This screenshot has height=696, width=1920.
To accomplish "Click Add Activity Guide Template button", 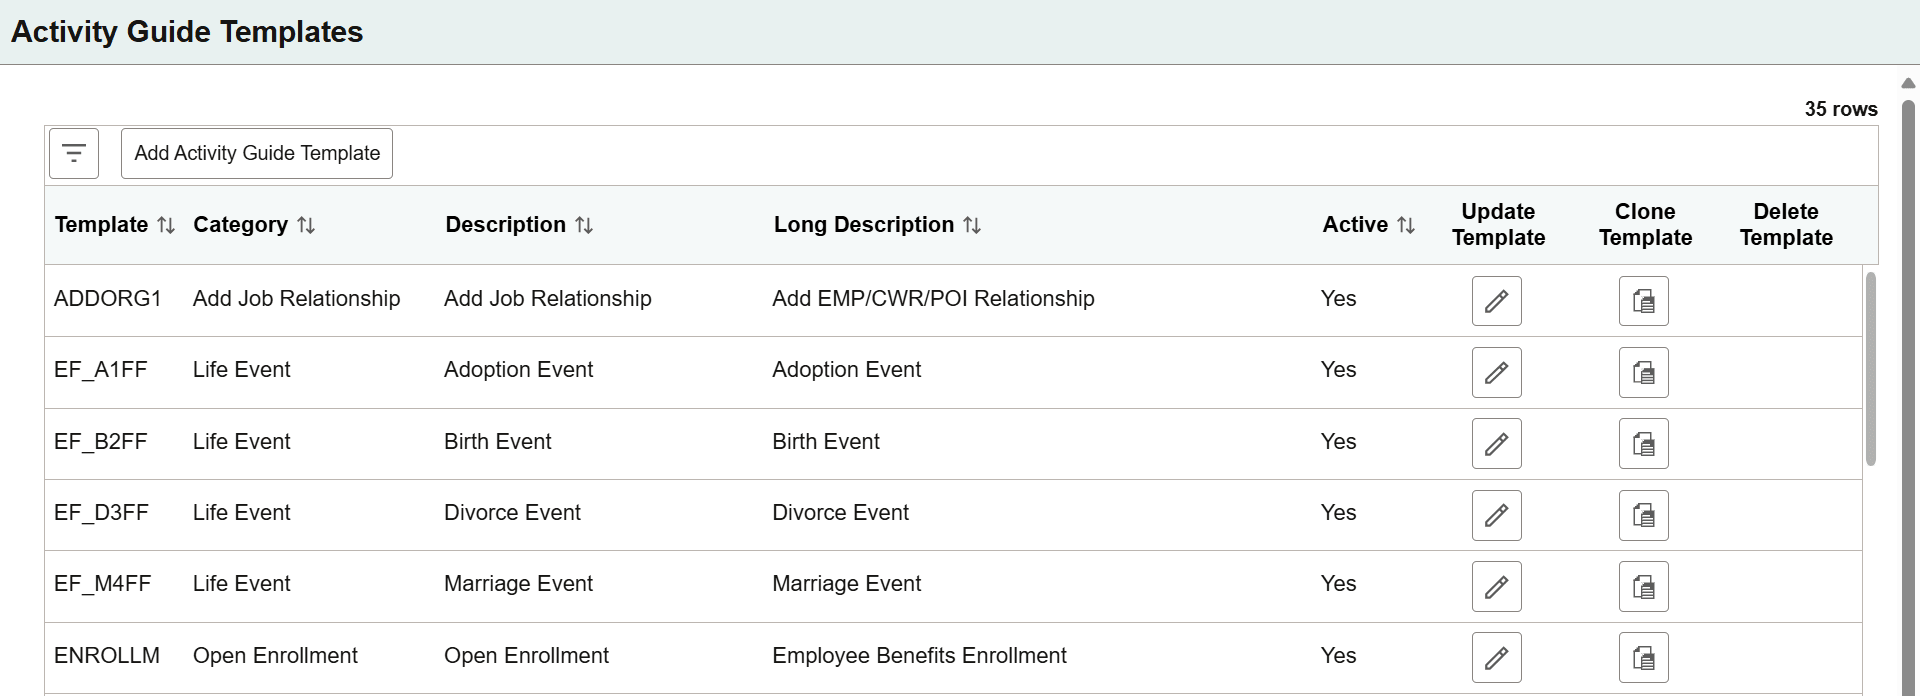I will click(257, 153).
